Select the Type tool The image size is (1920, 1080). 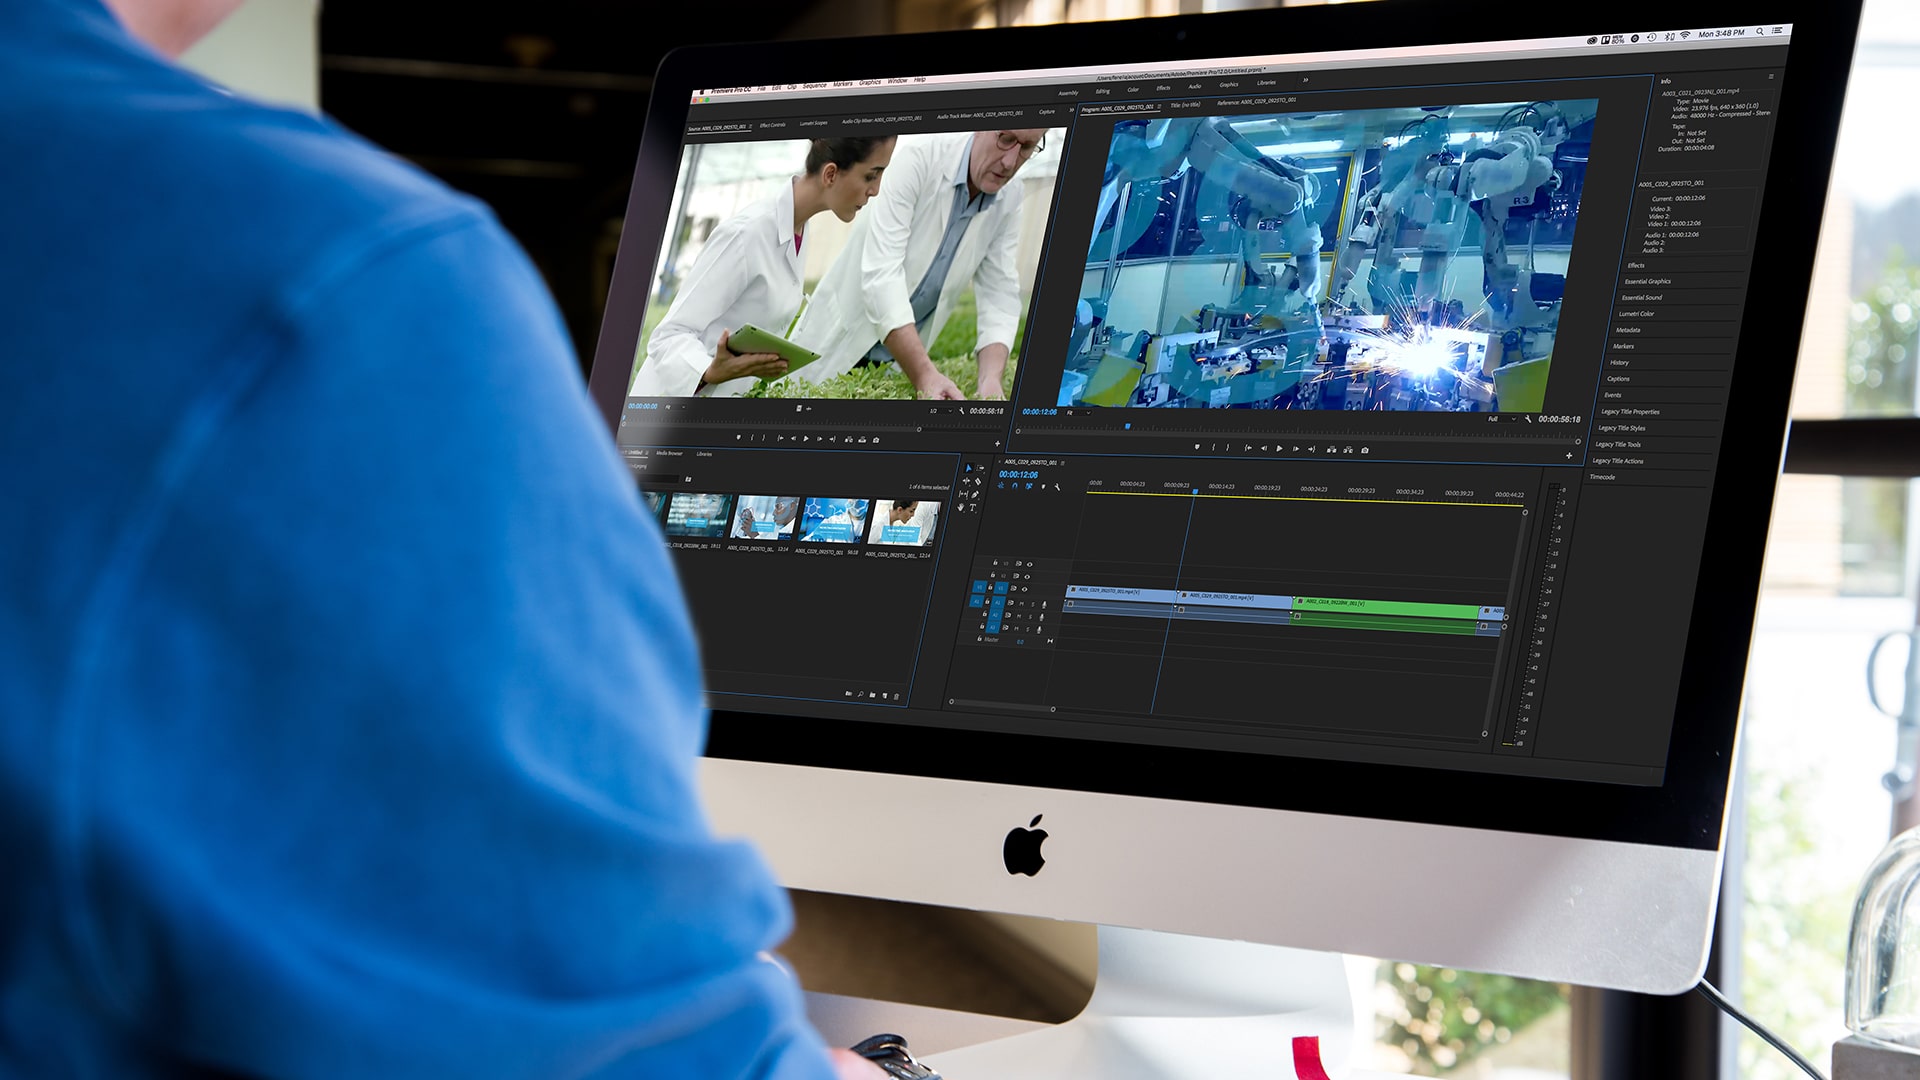(972, 508)
